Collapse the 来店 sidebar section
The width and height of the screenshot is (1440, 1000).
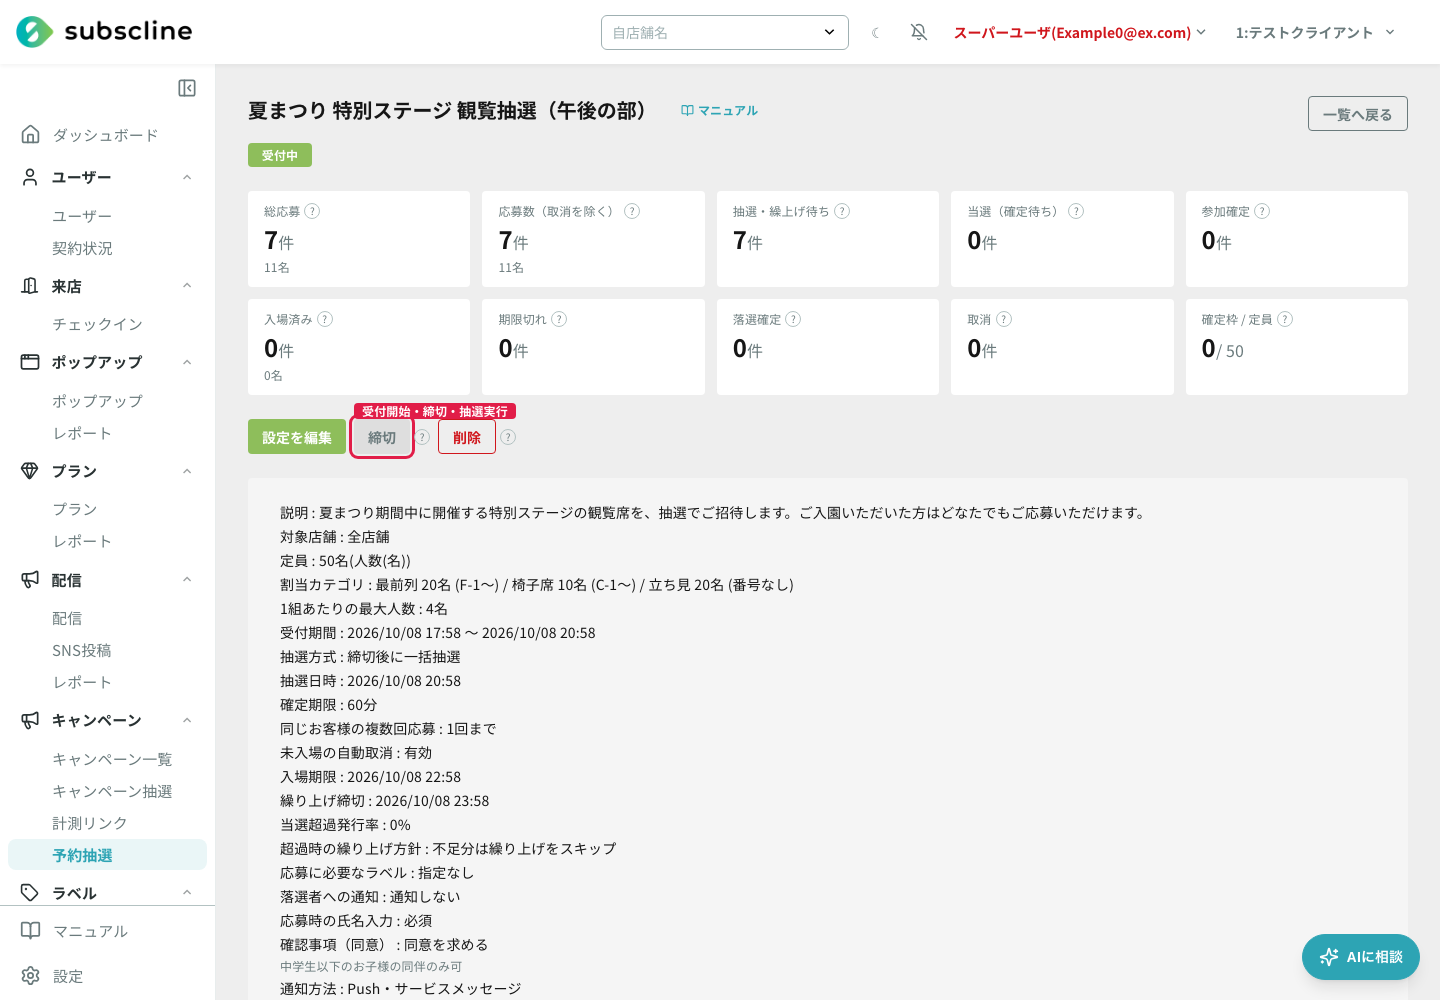[187, 286]
